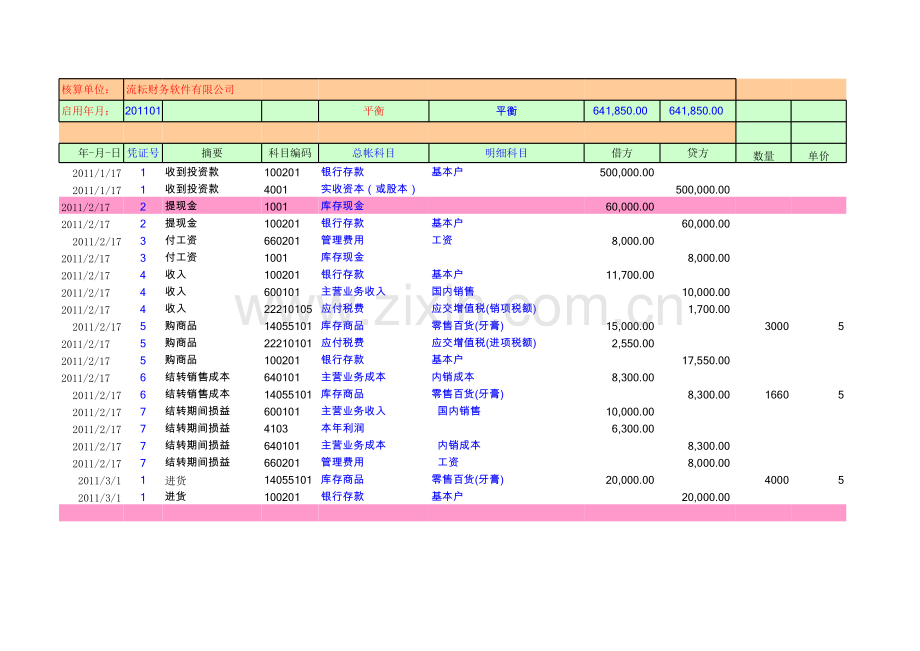Select the 核算单位 label cell
Image resolution: width=920 pixels, height=651 pixels.
tap(88, 87)
